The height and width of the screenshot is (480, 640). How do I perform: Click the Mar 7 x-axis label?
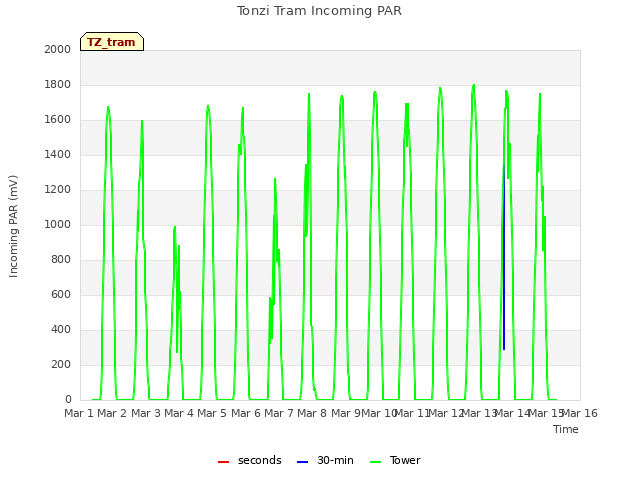pos(279,413)
